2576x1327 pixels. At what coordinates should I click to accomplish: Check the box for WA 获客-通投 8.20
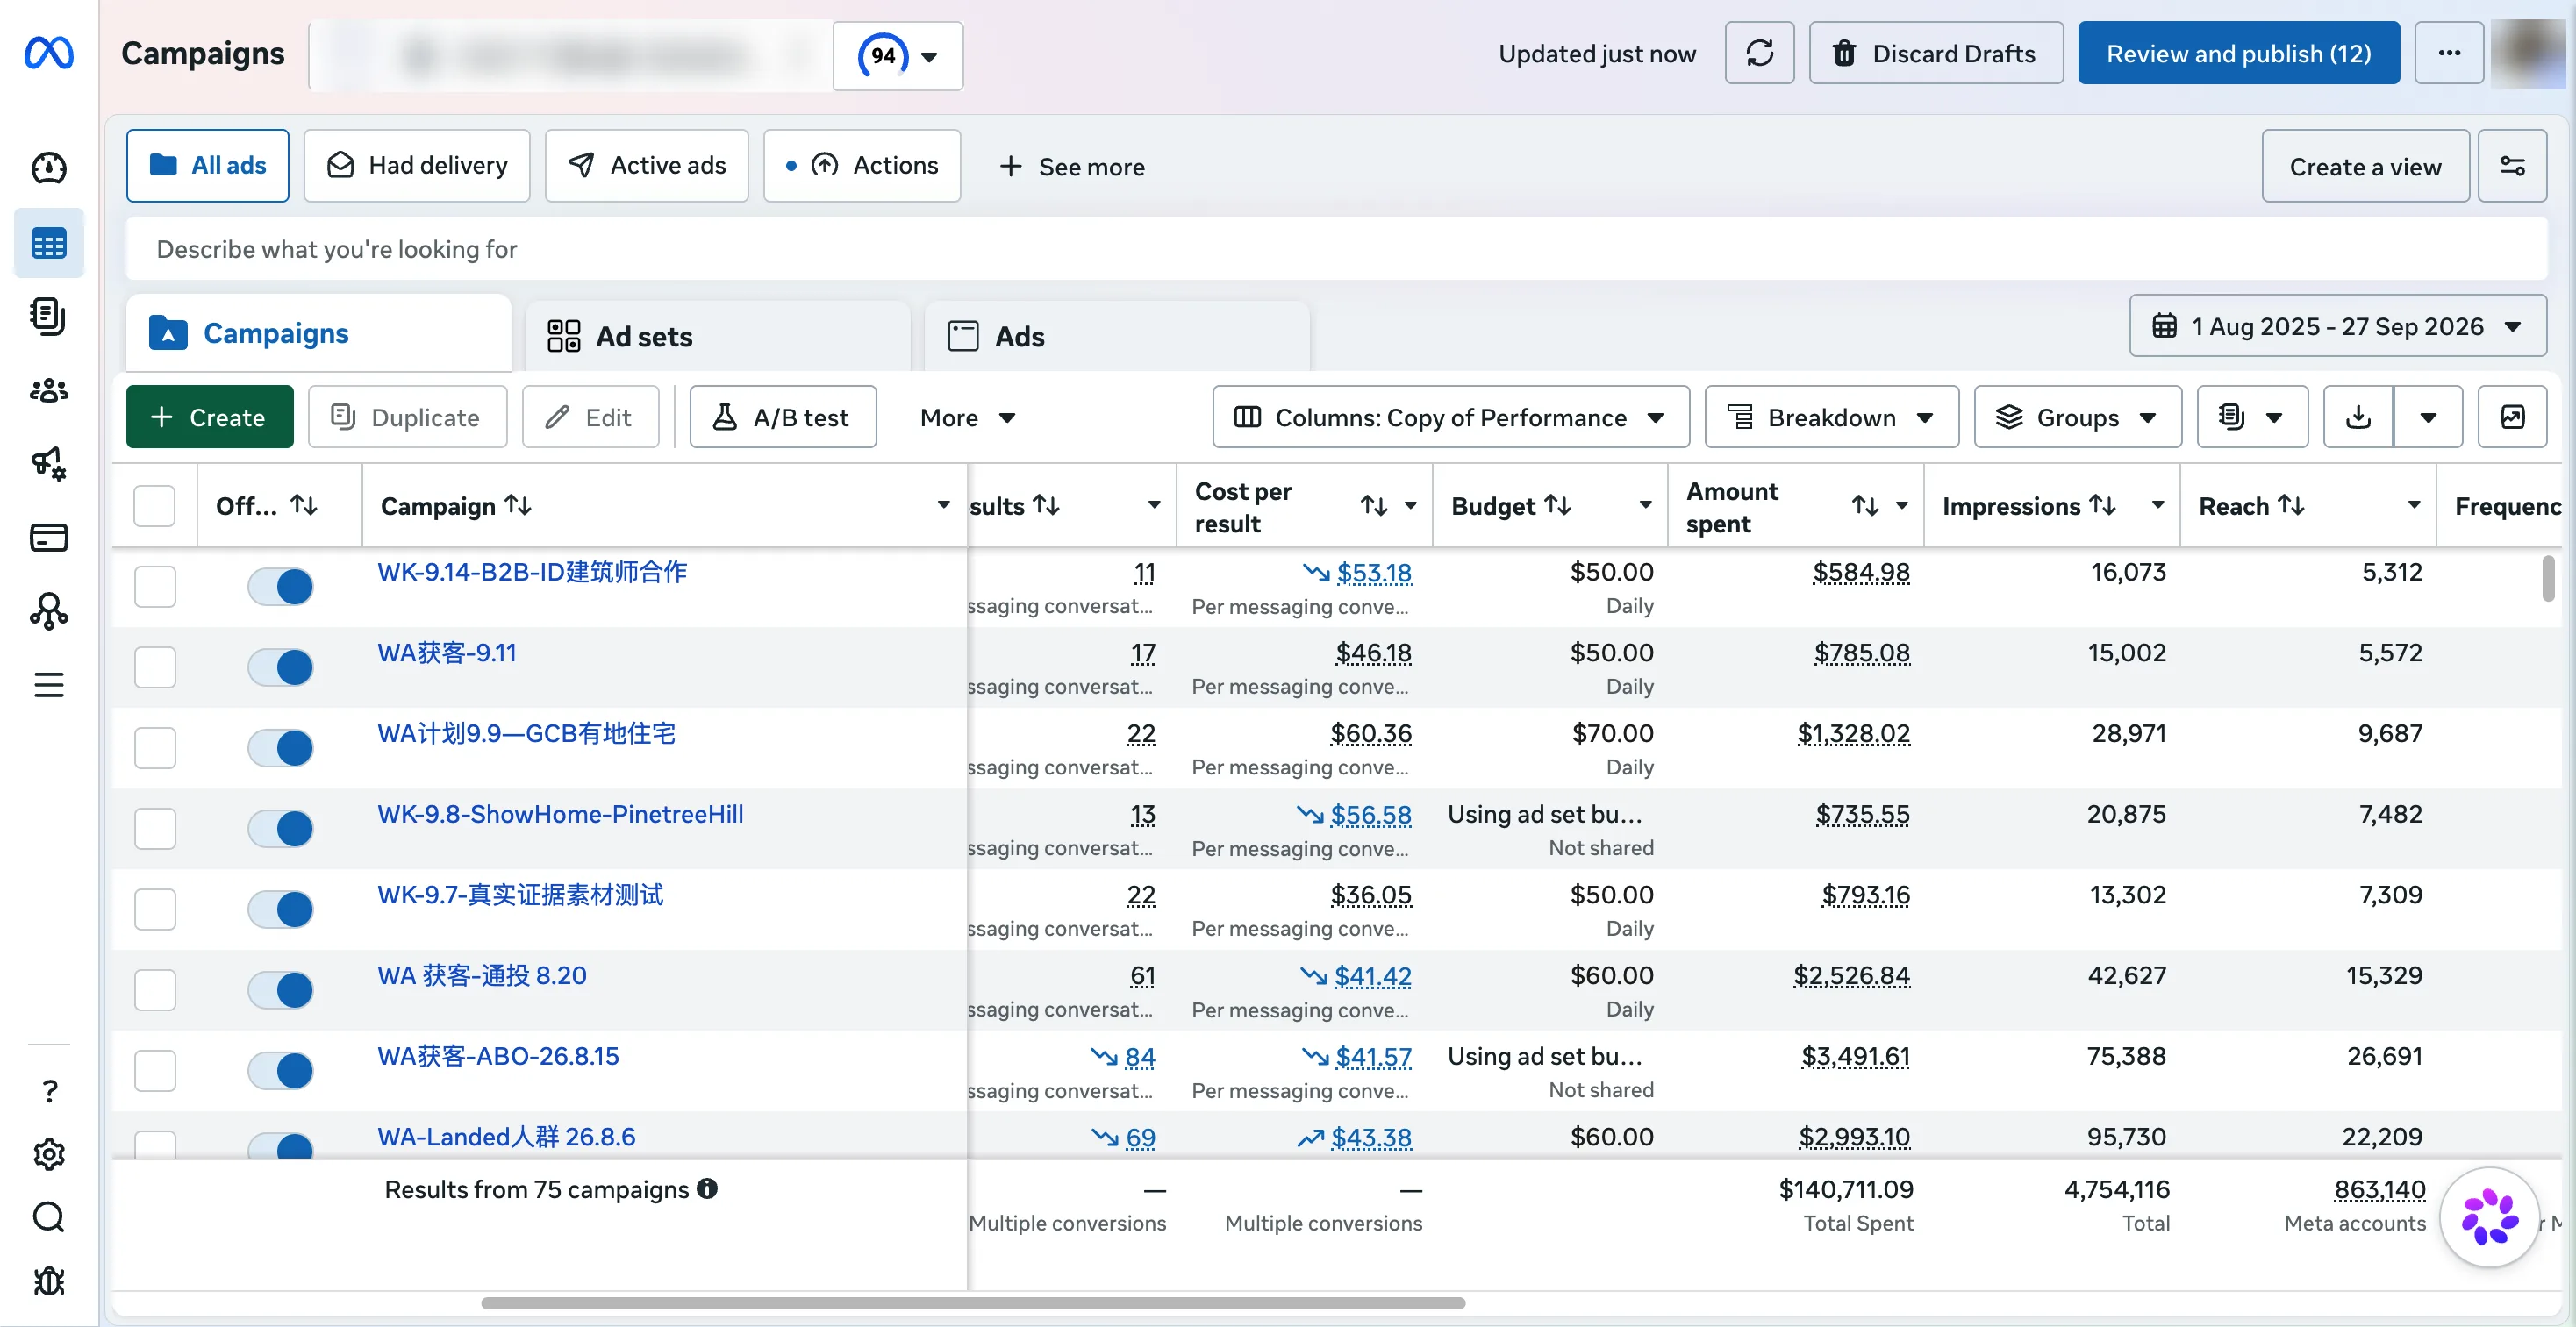click(155, 990)
